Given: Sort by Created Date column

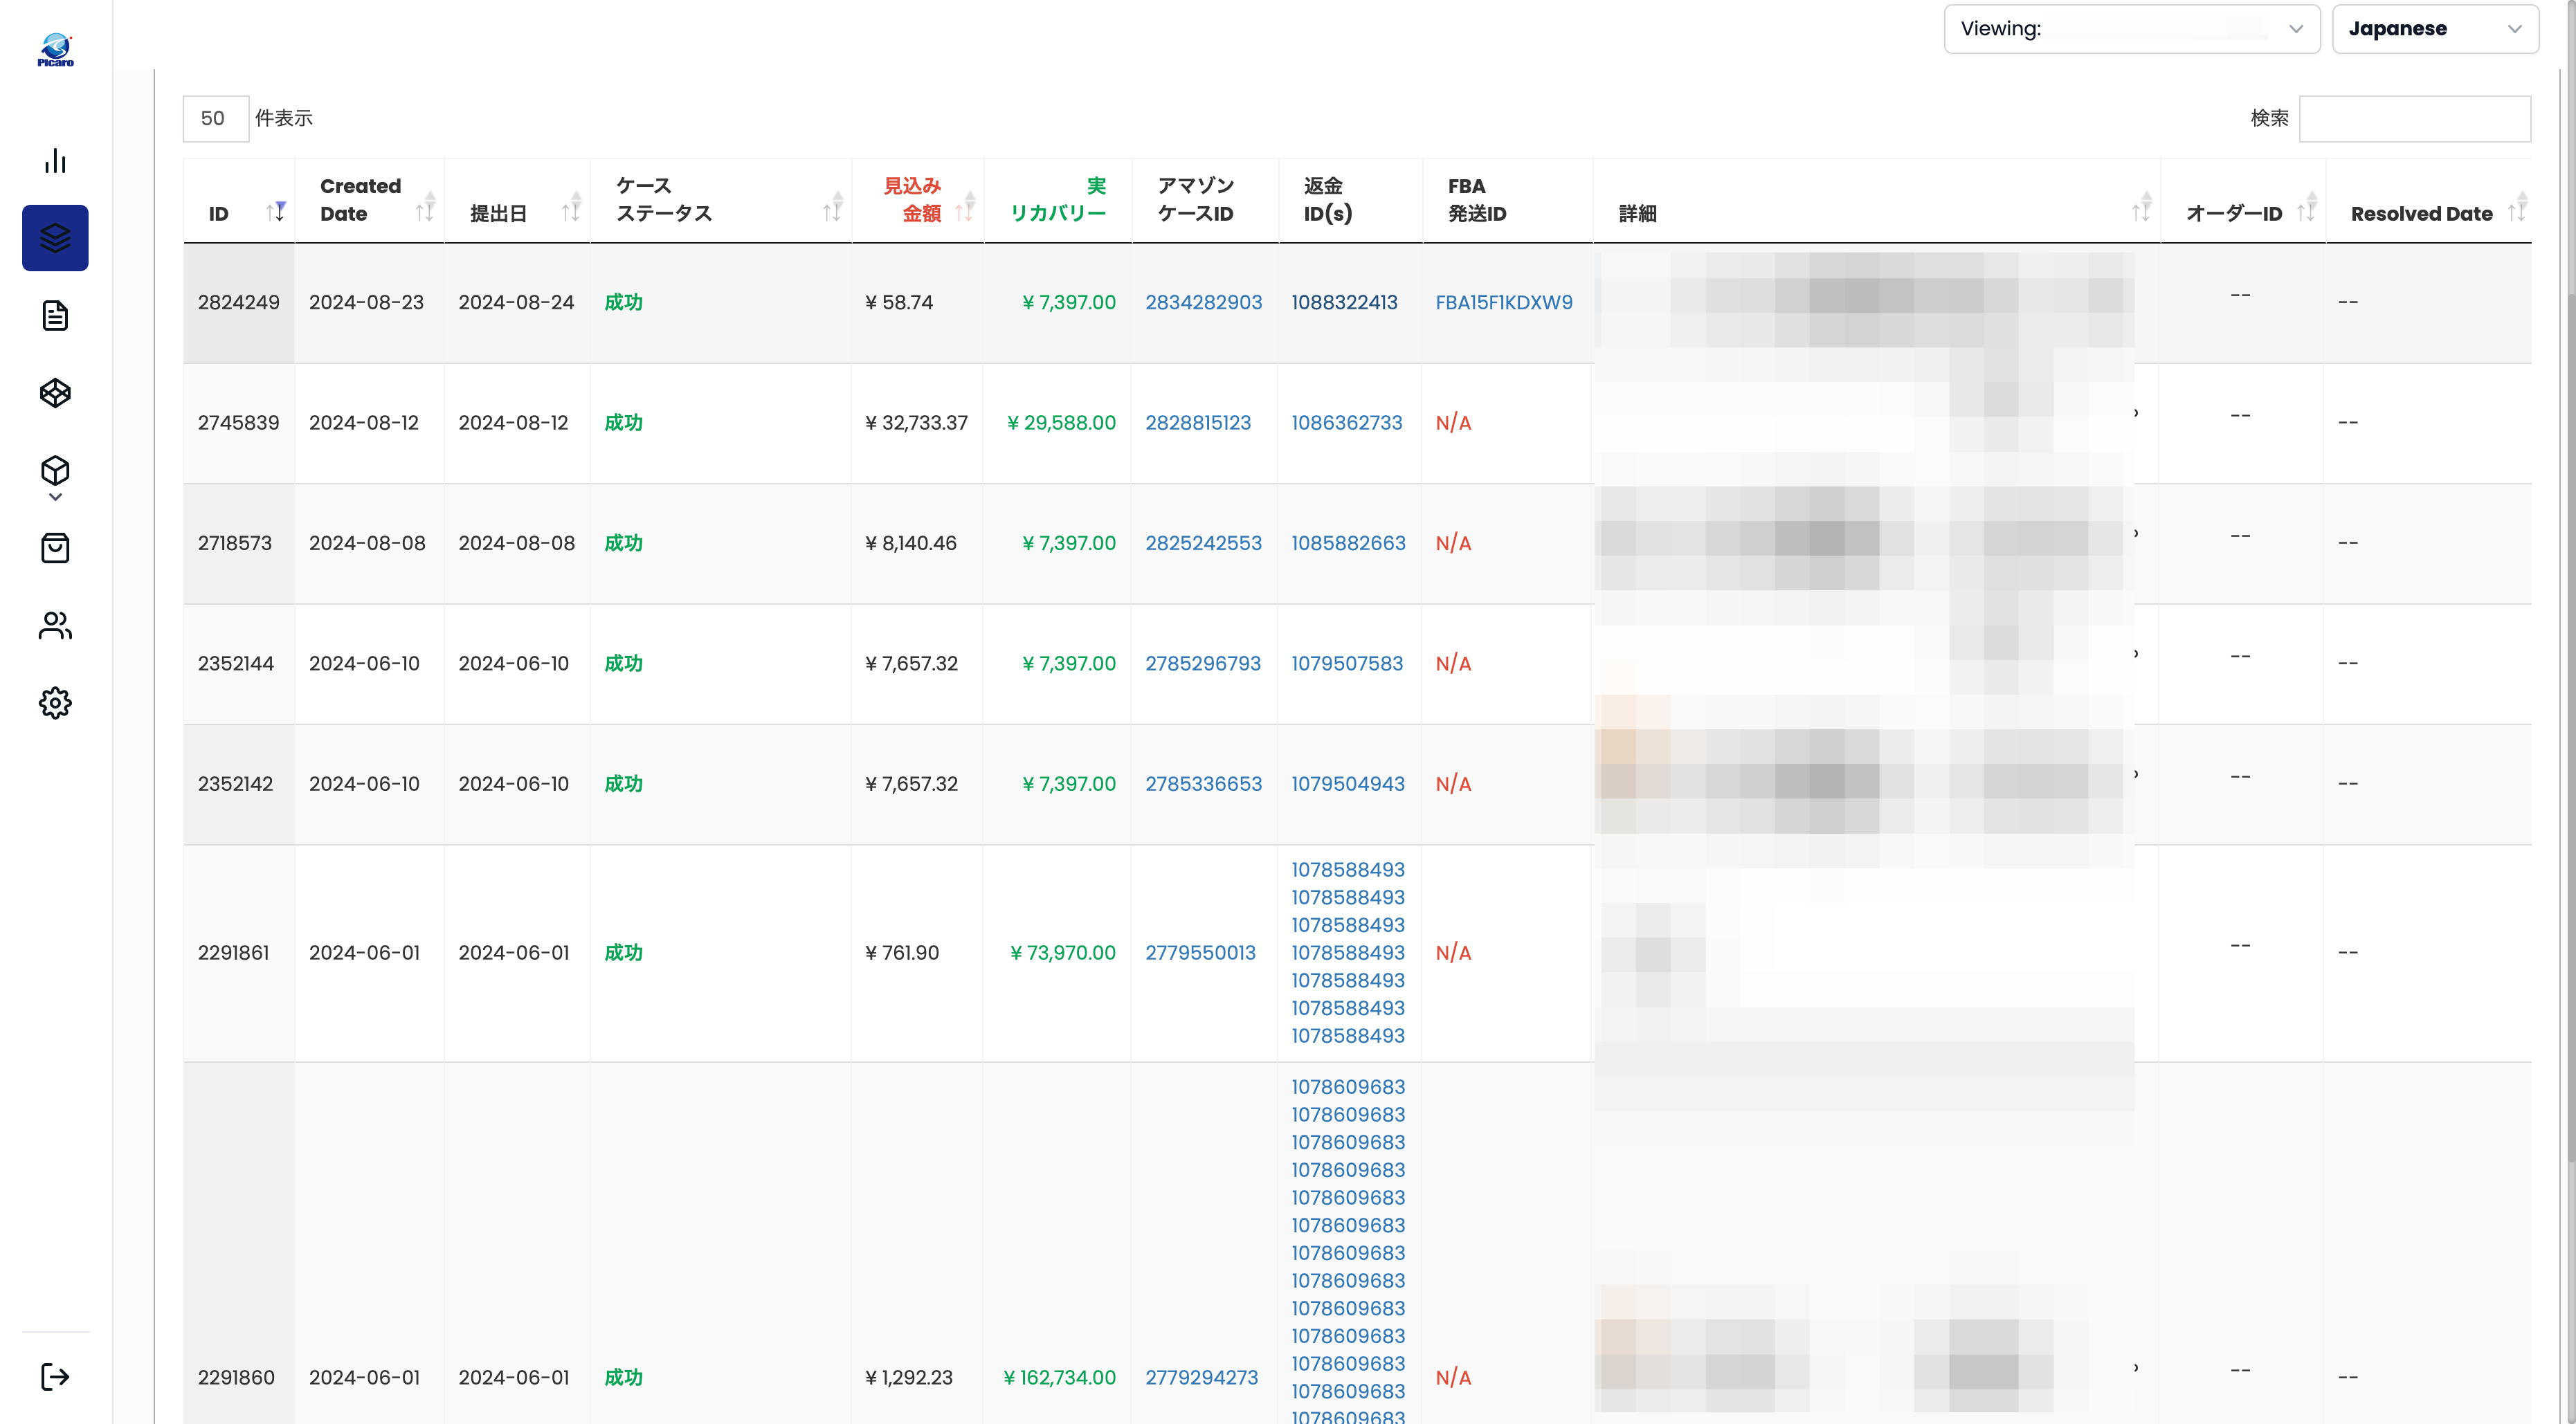Looking at the screenshot, I should coord(370,200).
